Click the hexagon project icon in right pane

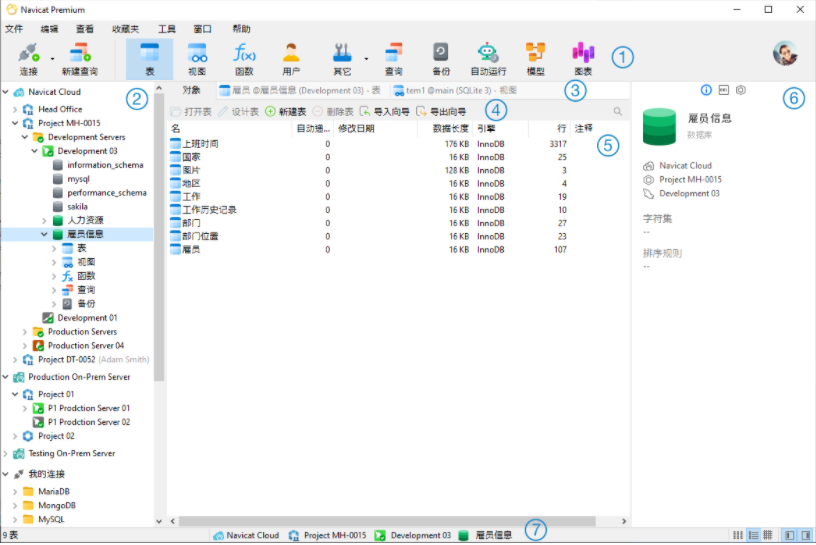(741, 90)
